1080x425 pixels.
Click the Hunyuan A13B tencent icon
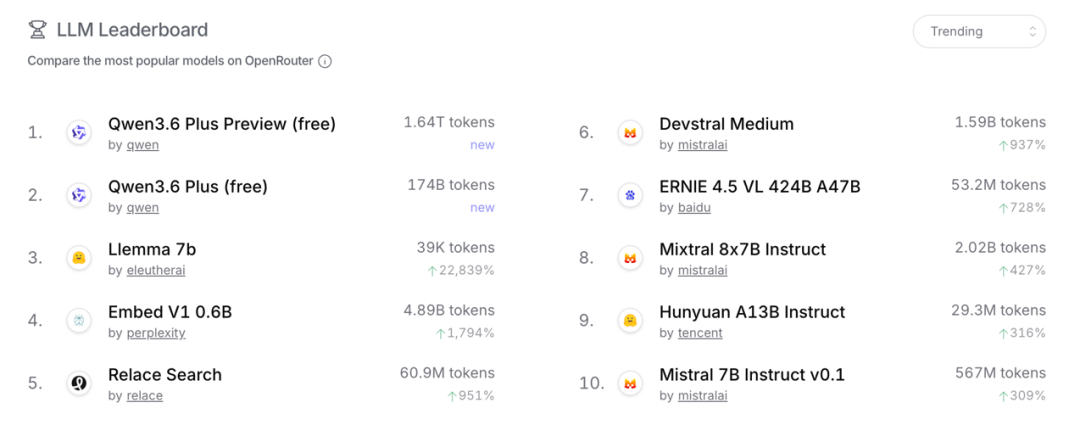point(630,321)
